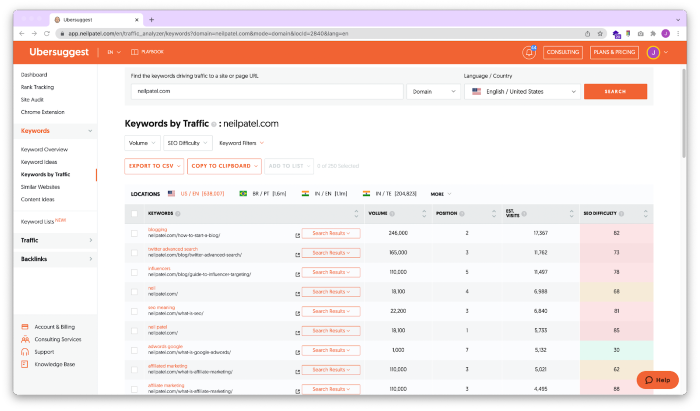Screen dimensions: 700x411
Task: Open the Volume filter dropdown
Action: 142,143
